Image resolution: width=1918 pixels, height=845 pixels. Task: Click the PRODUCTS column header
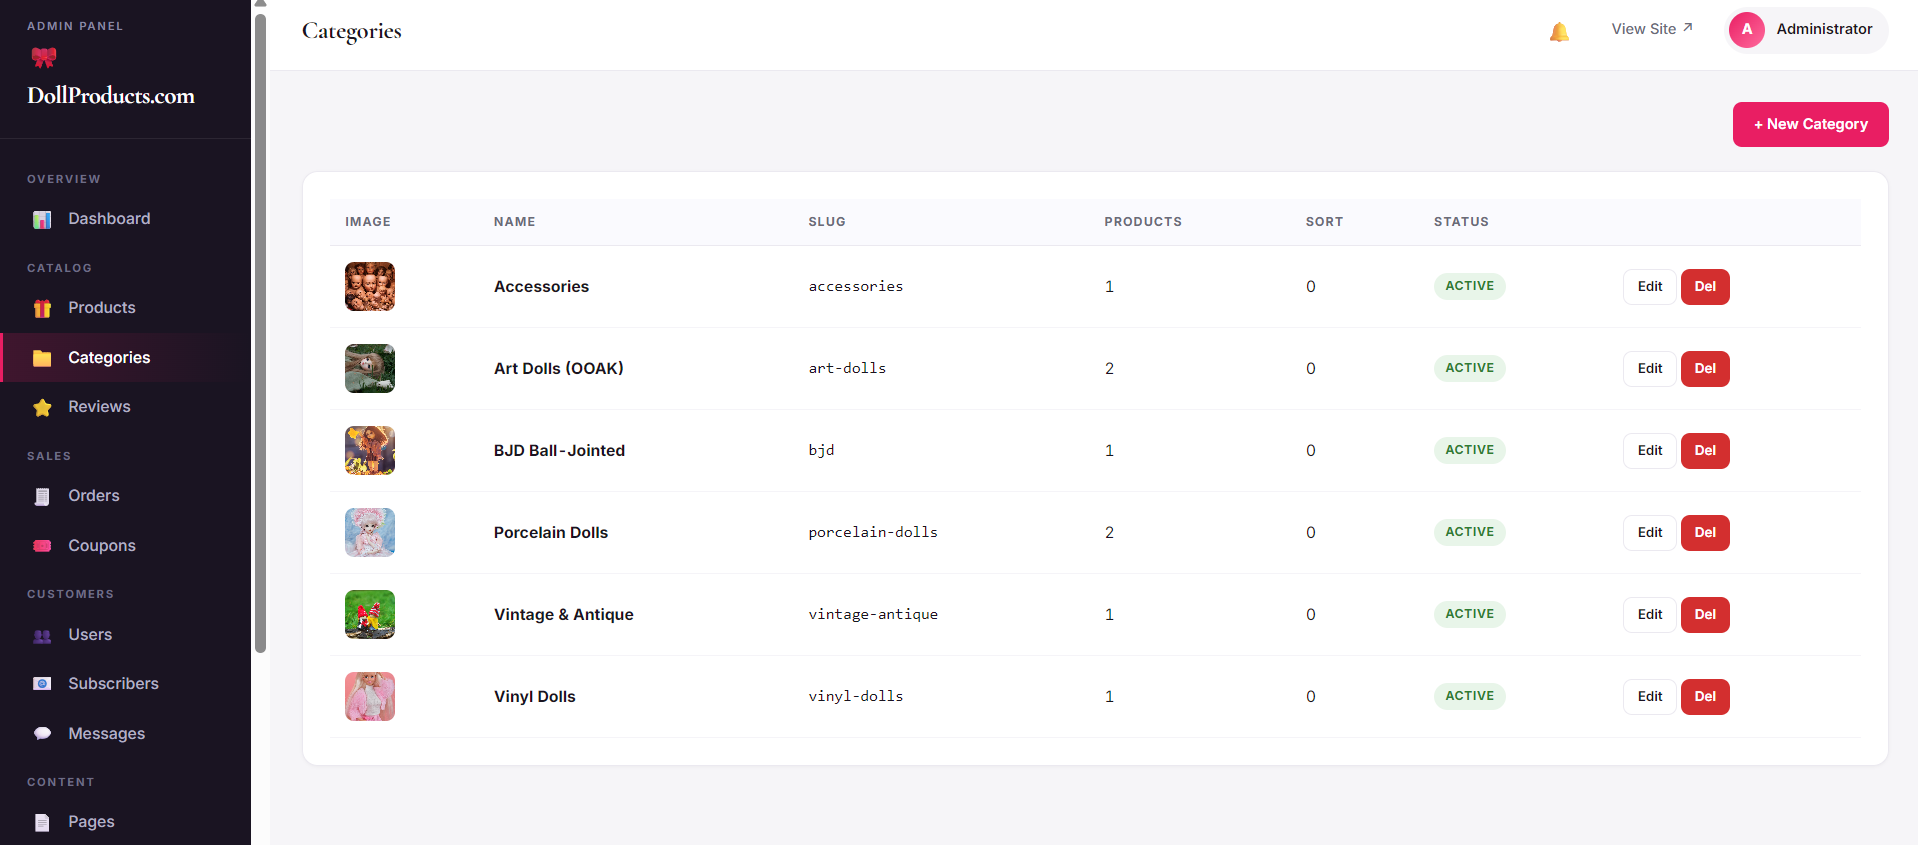click(x=1143, y=222)
